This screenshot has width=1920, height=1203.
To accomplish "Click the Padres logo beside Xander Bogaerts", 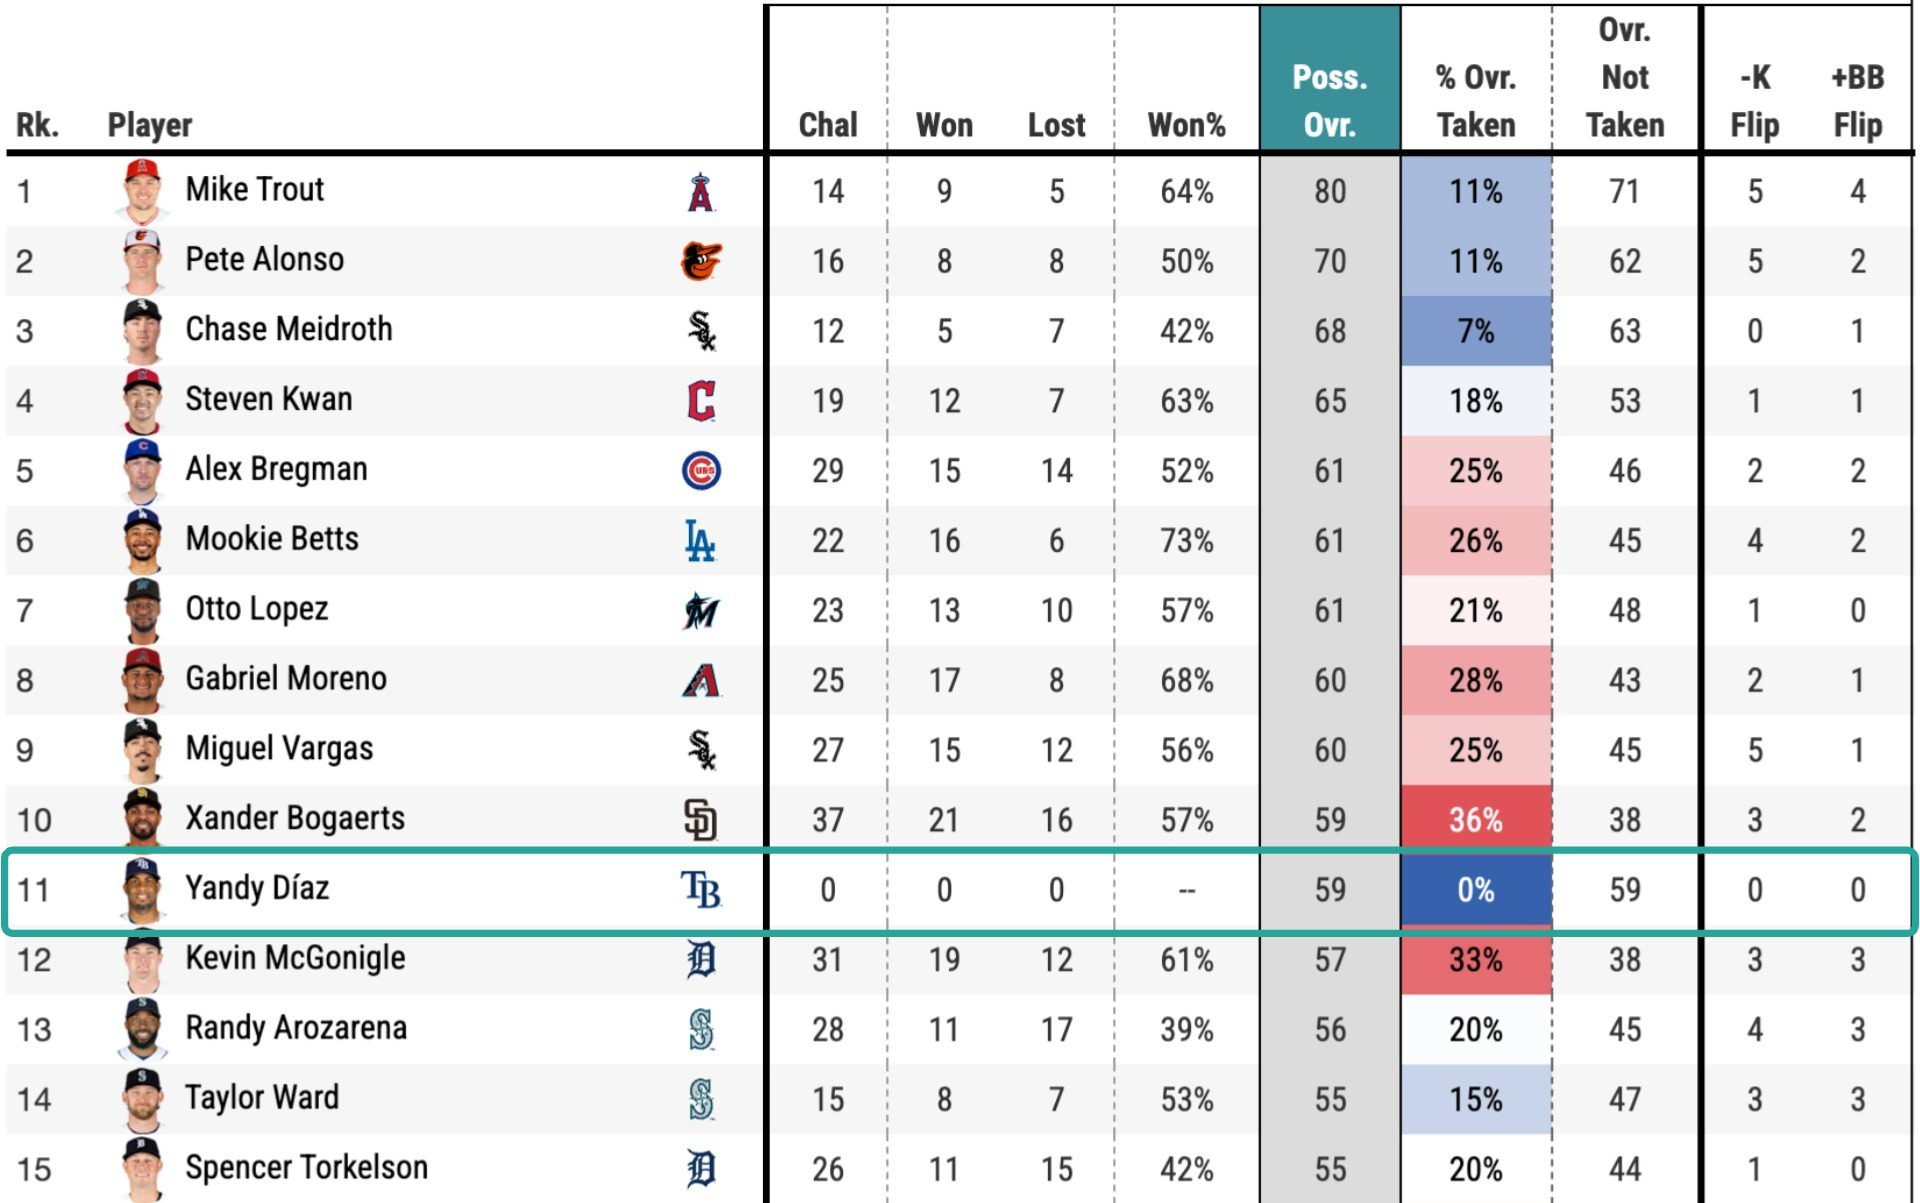I will 701,820.
